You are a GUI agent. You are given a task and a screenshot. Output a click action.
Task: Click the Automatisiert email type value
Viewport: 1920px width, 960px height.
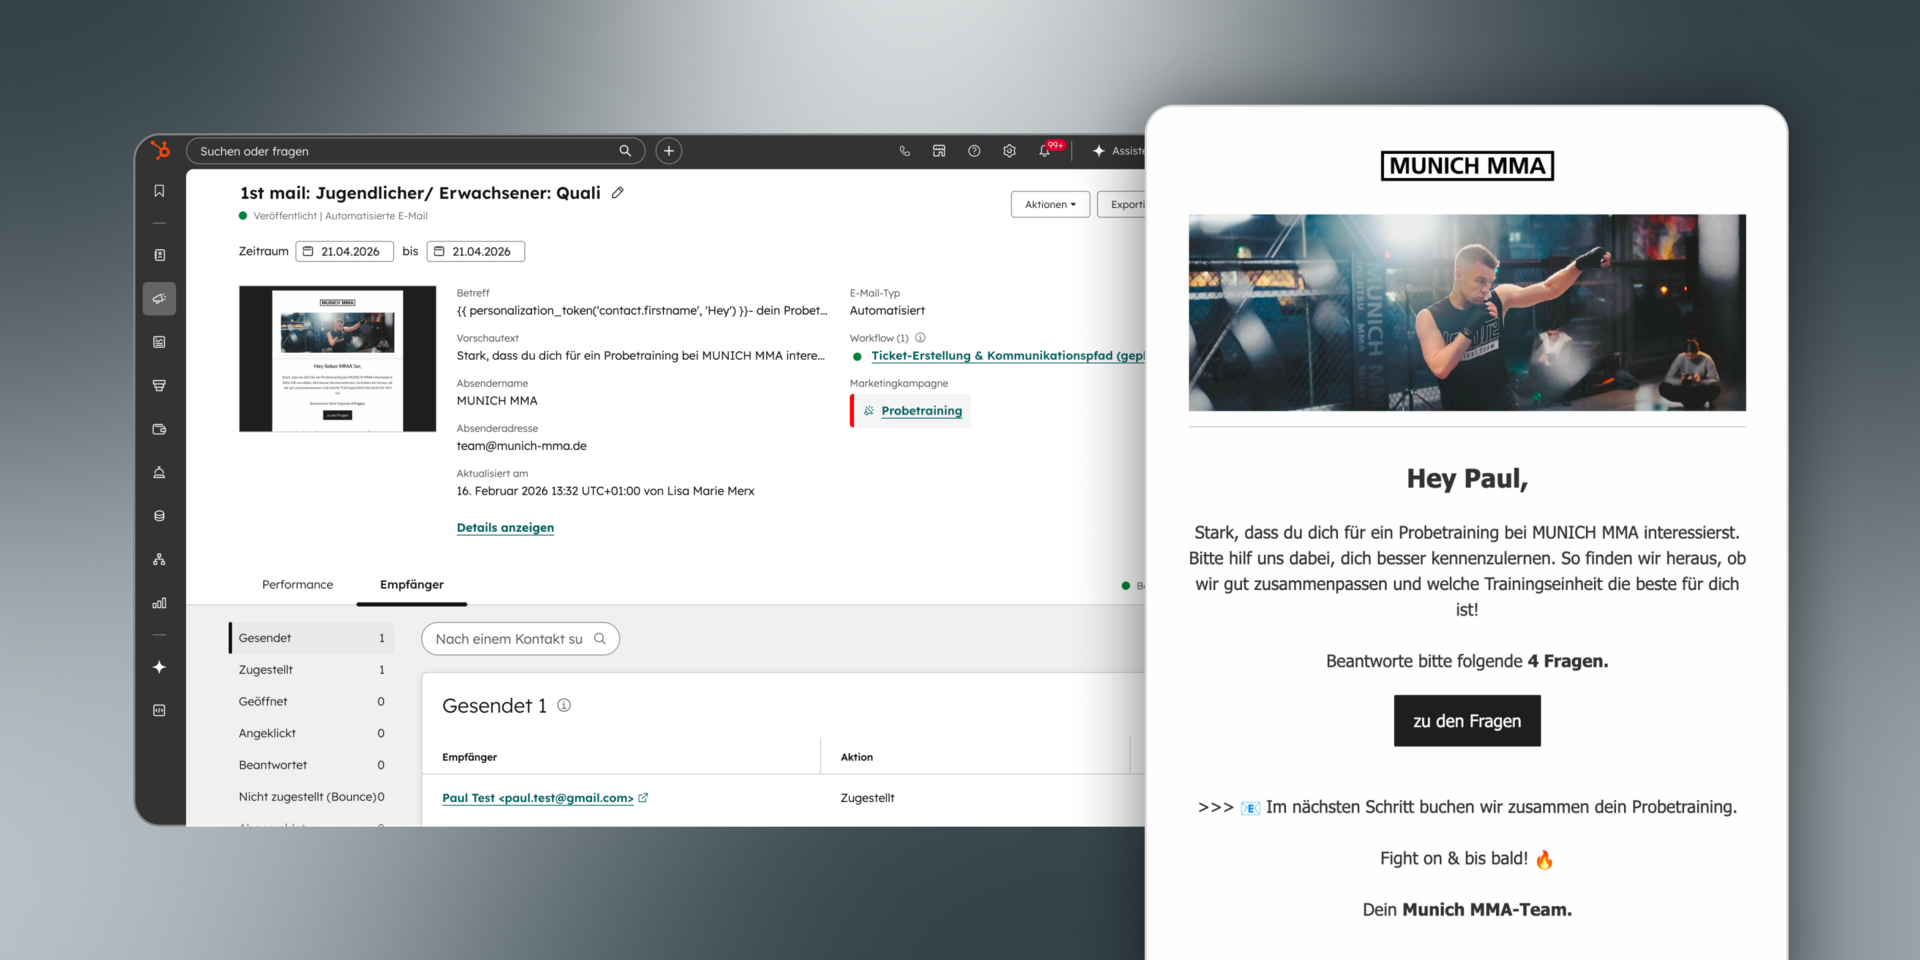tap(887, 311)
